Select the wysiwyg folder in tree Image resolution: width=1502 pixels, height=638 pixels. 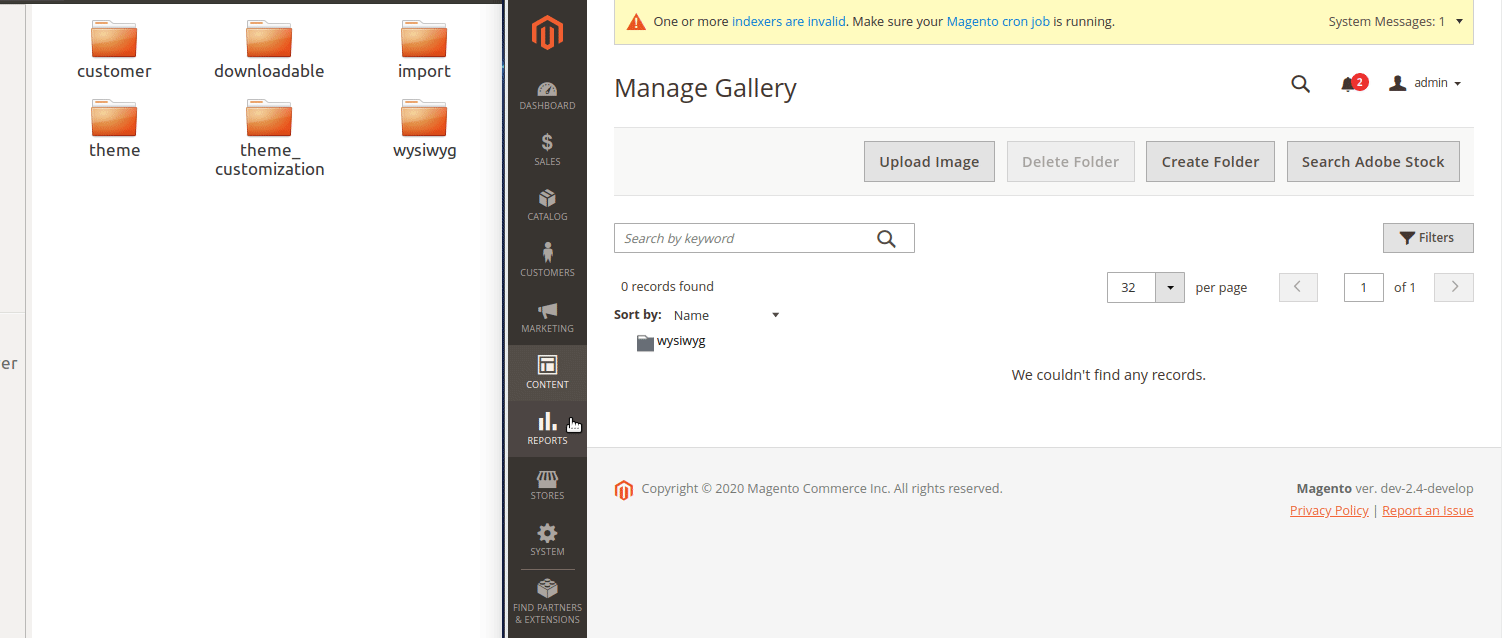click(670, 341)
